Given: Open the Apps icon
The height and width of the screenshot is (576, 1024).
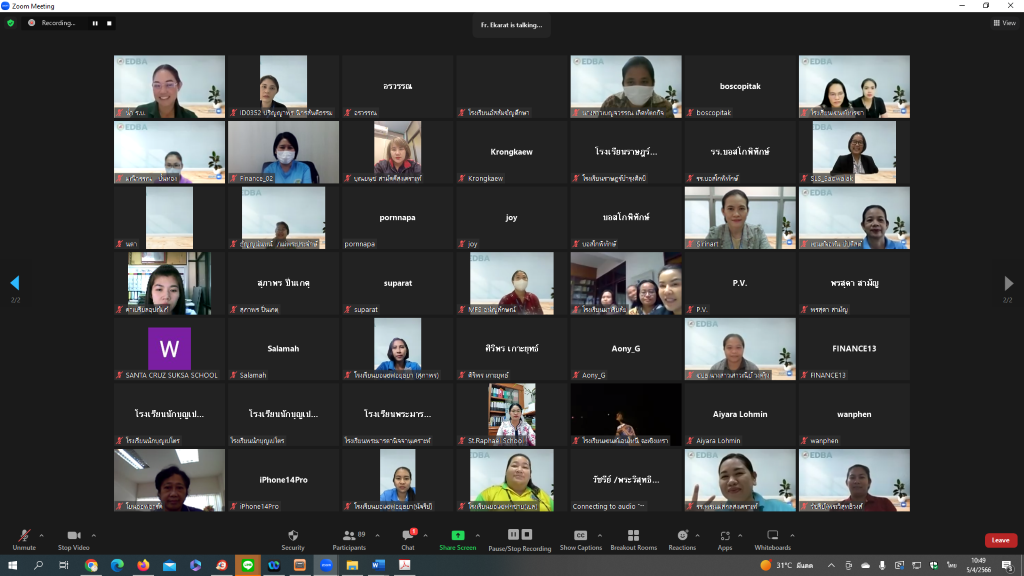Looking at the screenshot, I should click(x=725, y=536).
